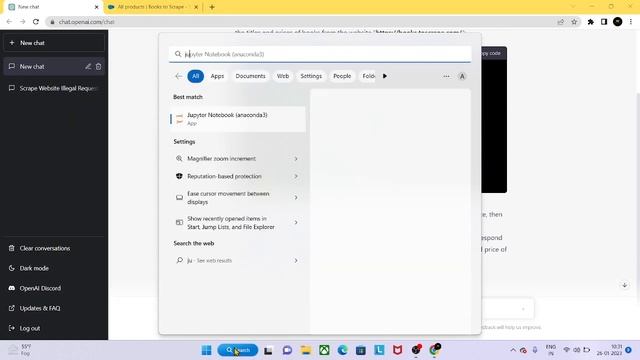The height and width of the screenshot is (360, 640).
Task: Switch to the Documents filter
Action: click(x=250, y=76)
